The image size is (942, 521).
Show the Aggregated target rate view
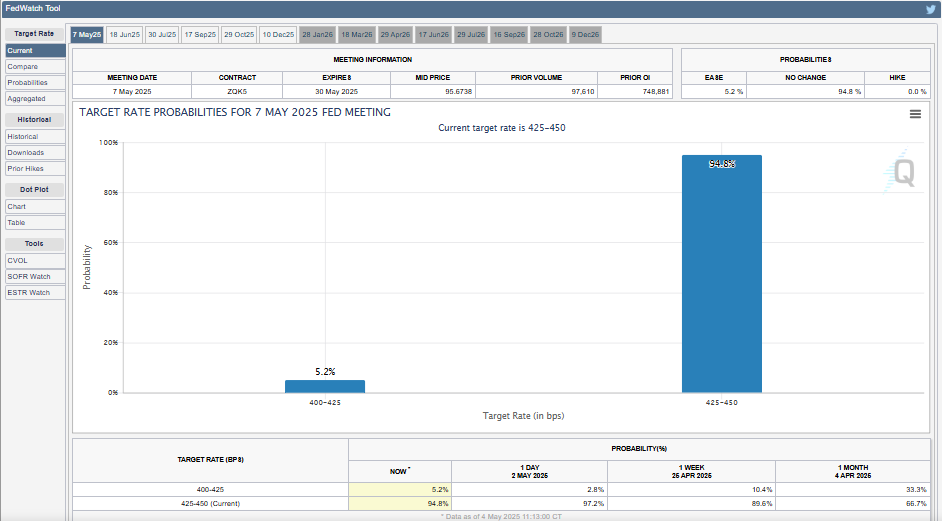pos(26,99)
